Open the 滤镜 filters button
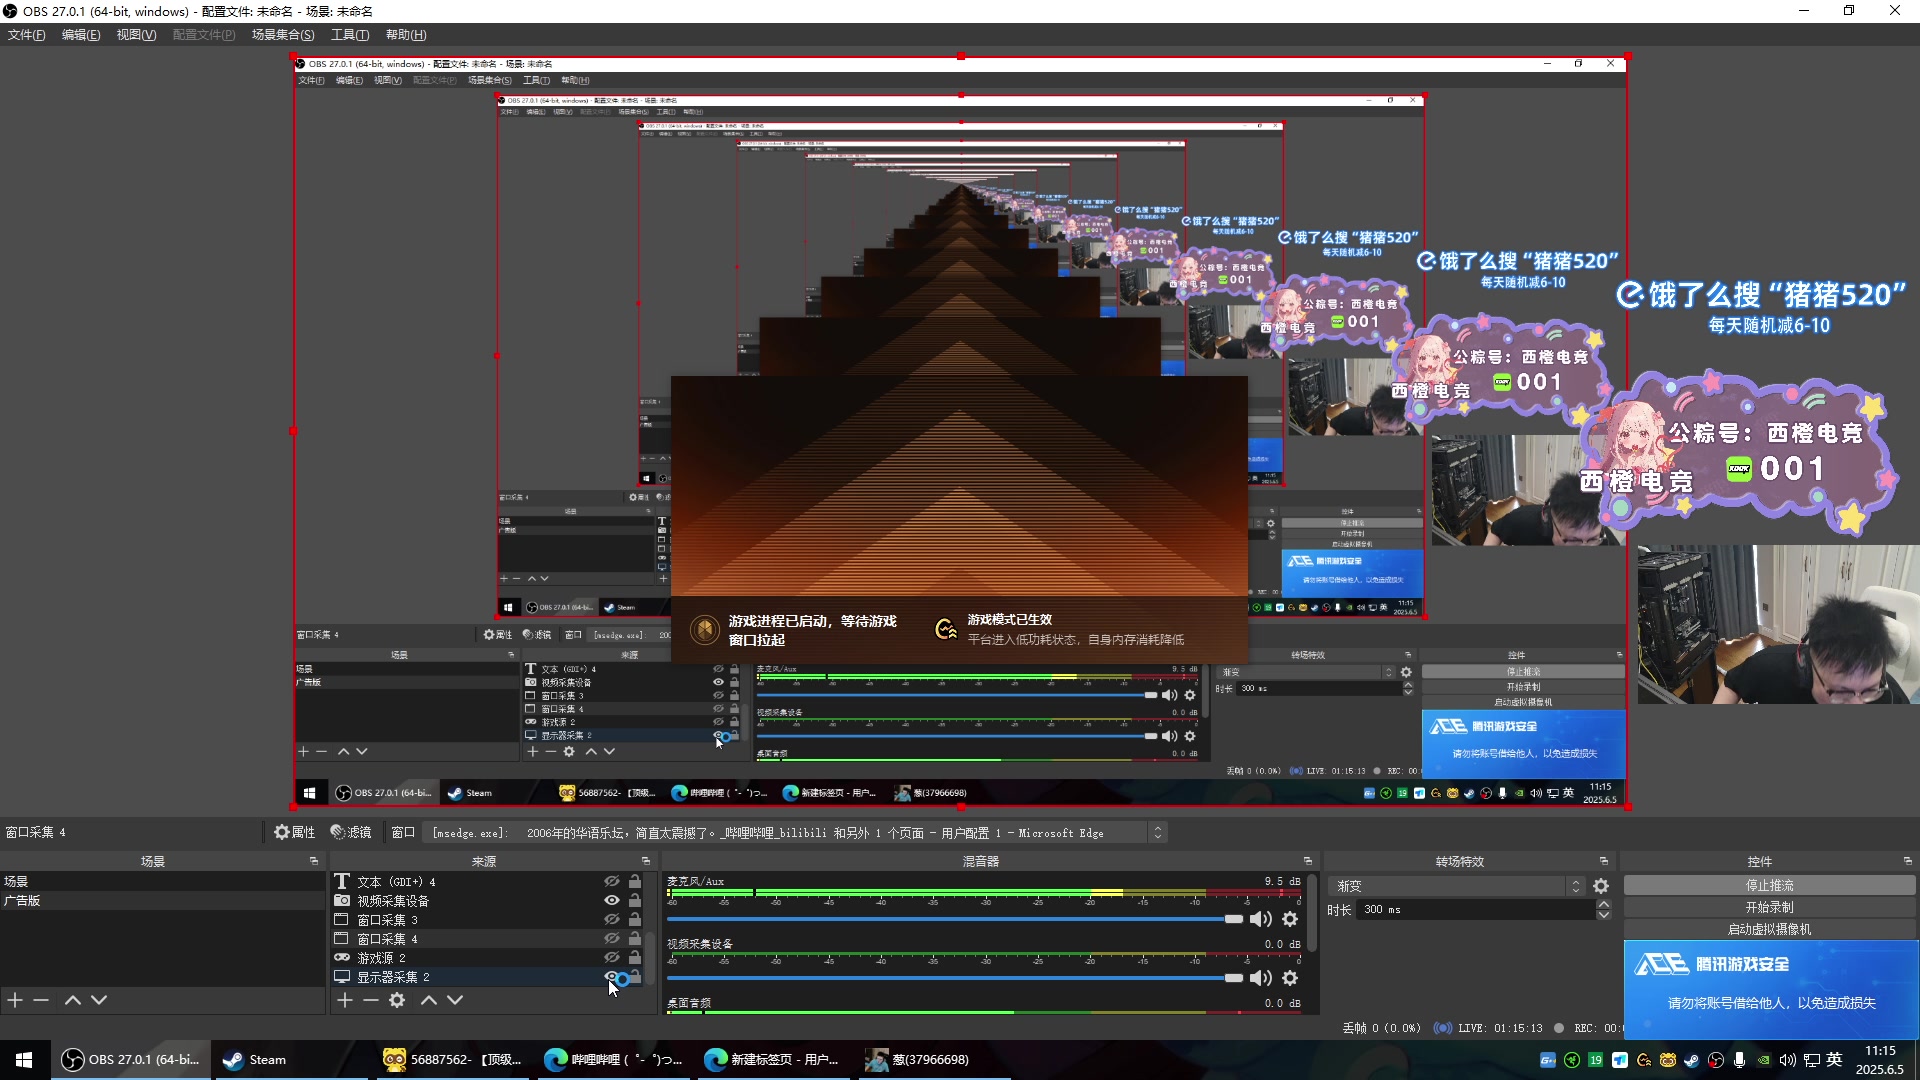This screenshot has height=1080, width=1920. [351, 832]
